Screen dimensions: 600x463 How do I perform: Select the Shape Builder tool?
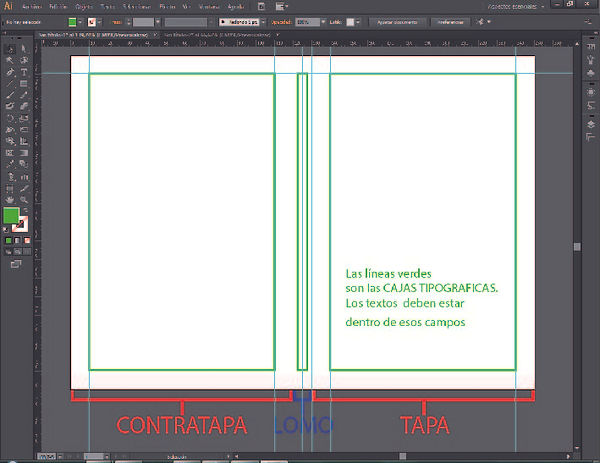pos(10,141)
